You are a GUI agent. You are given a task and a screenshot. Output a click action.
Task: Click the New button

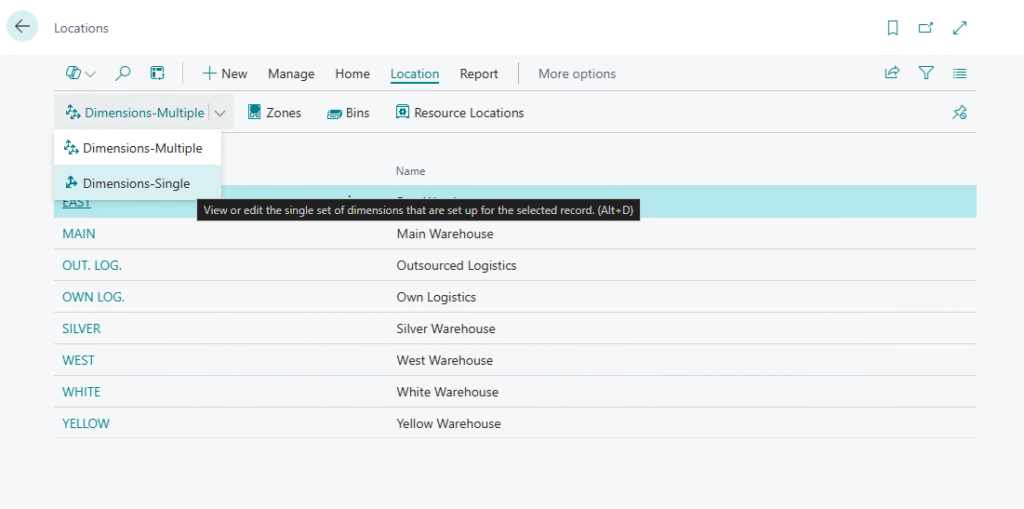point(225,74)
